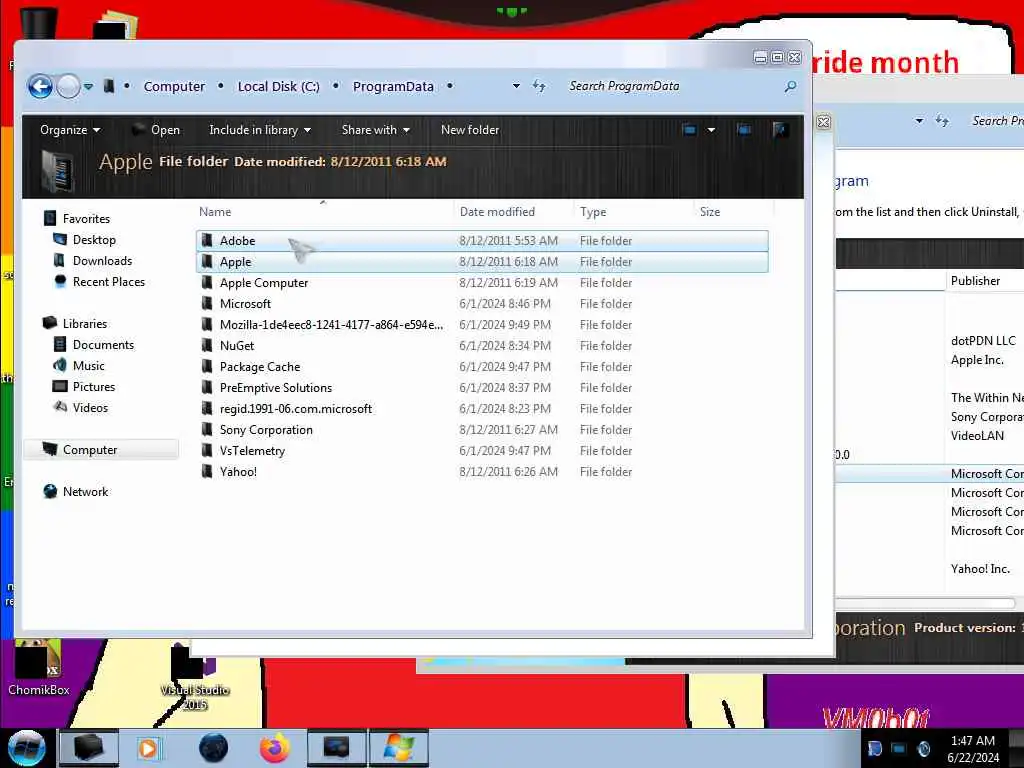Refresh the ProgramData folder view

point(539,86)
